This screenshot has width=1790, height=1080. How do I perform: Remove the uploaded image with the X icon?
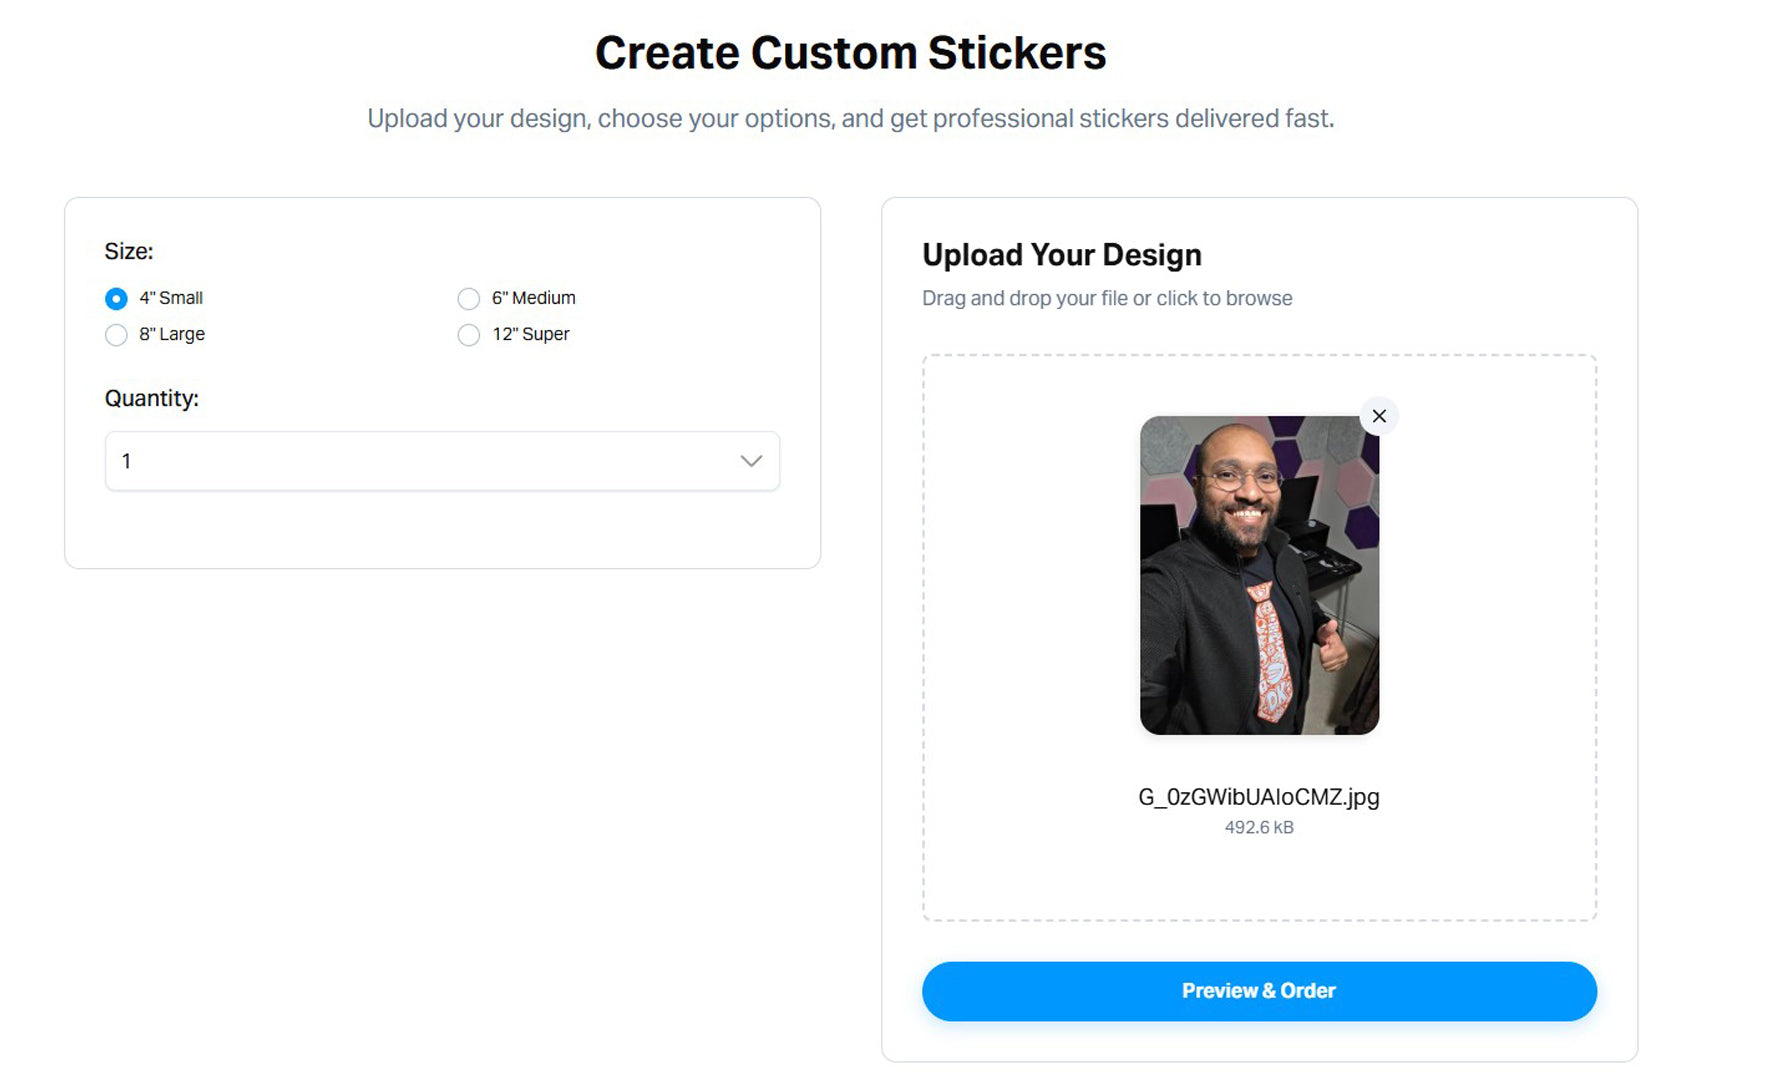(x=1379, y=416)
